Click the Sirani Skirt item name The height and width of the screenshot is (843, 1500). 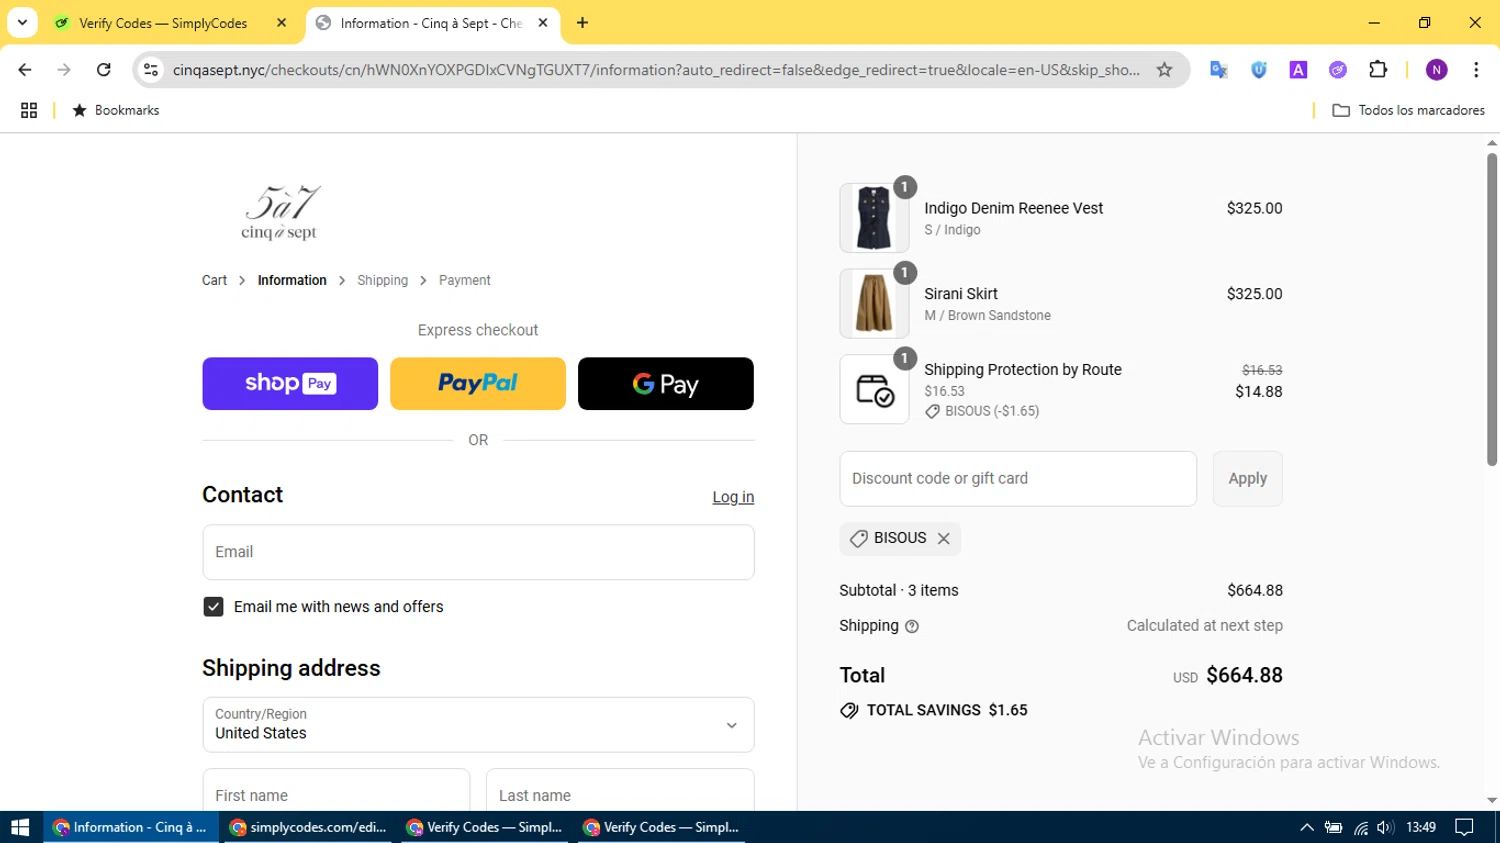pyautogui.click(x=961, y=294)
